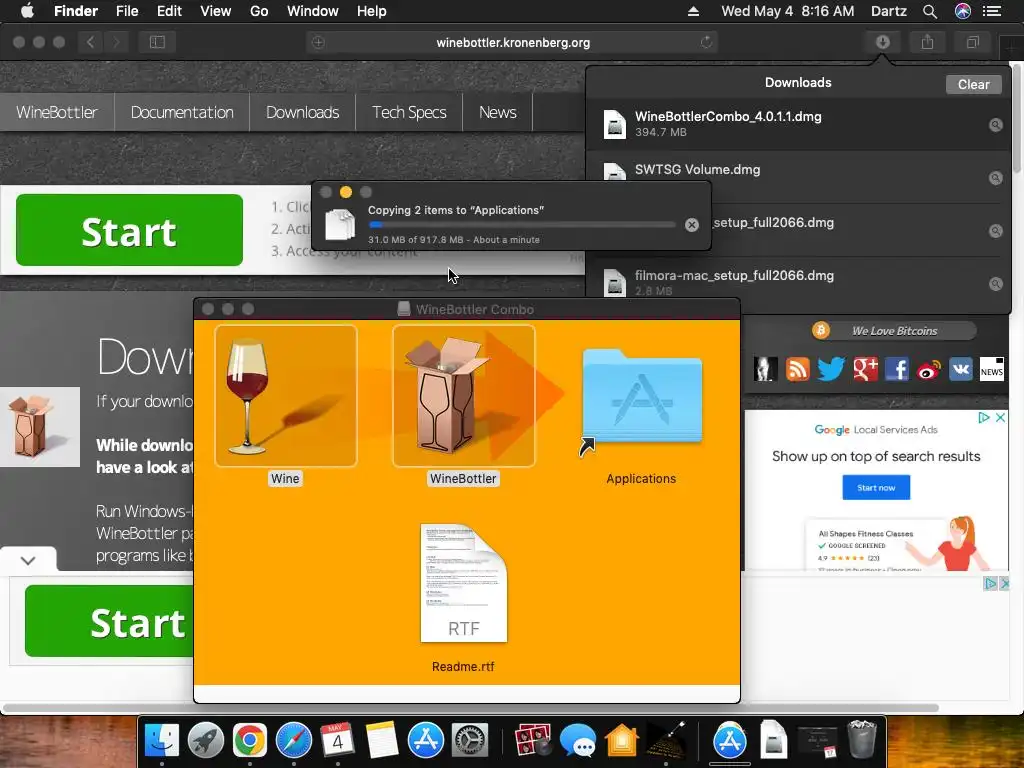Click the date and time in menu bar
Viewport: 1024px width, 768px height.
click(x=787, y=11)
